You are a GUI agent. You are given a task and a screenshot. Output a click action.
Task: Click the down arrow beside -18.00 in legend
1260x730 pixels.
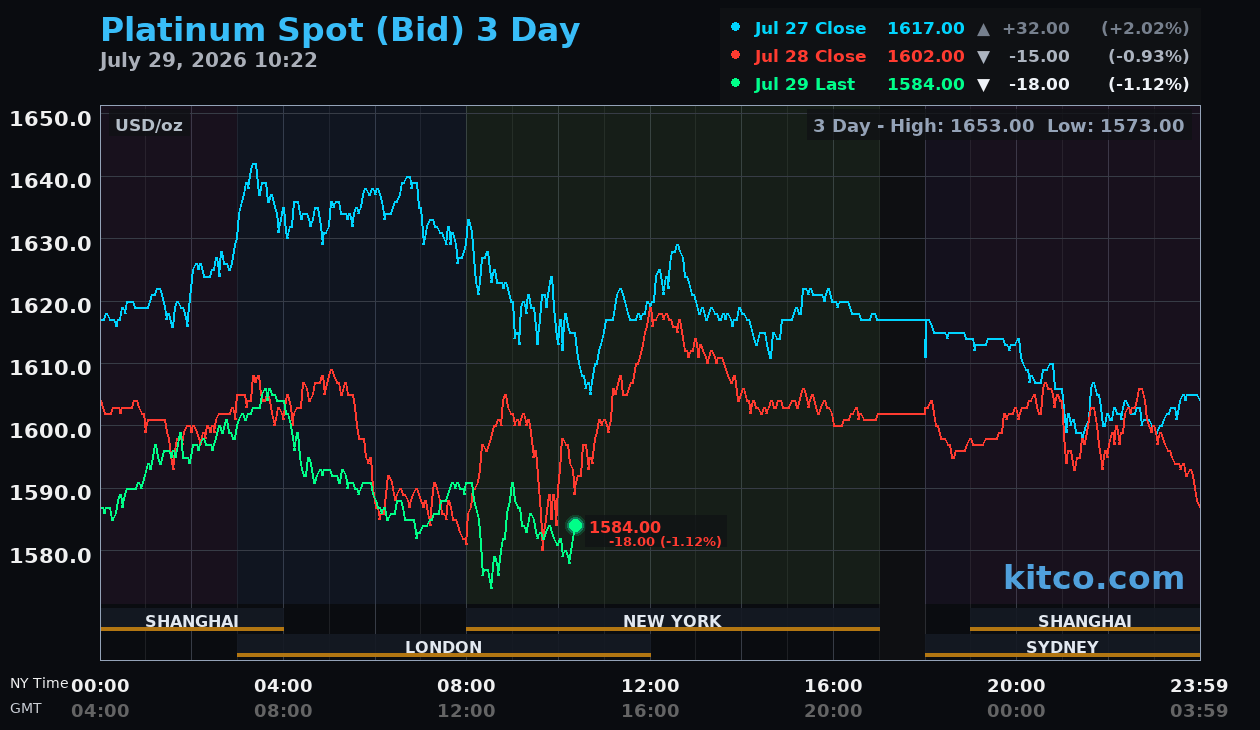coord(983,85)
